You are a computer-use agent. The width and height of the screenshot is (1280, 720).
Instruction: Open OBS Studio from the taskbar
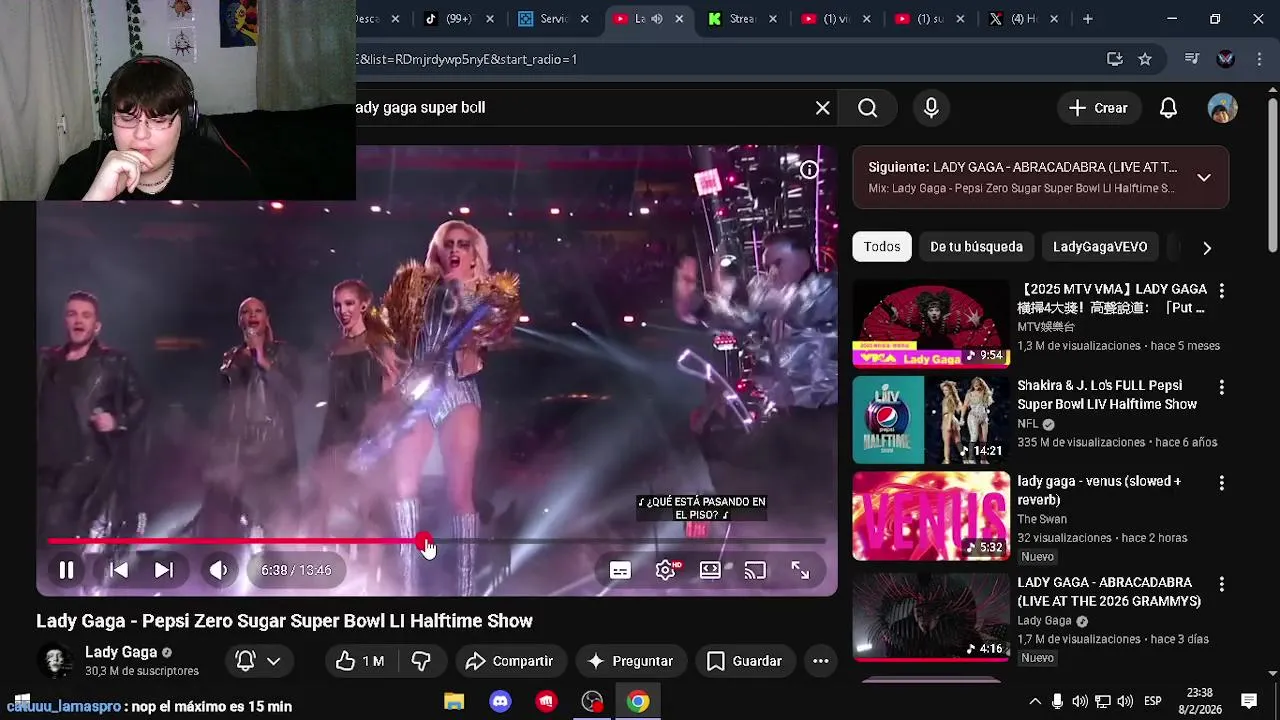tap(592, 702)
